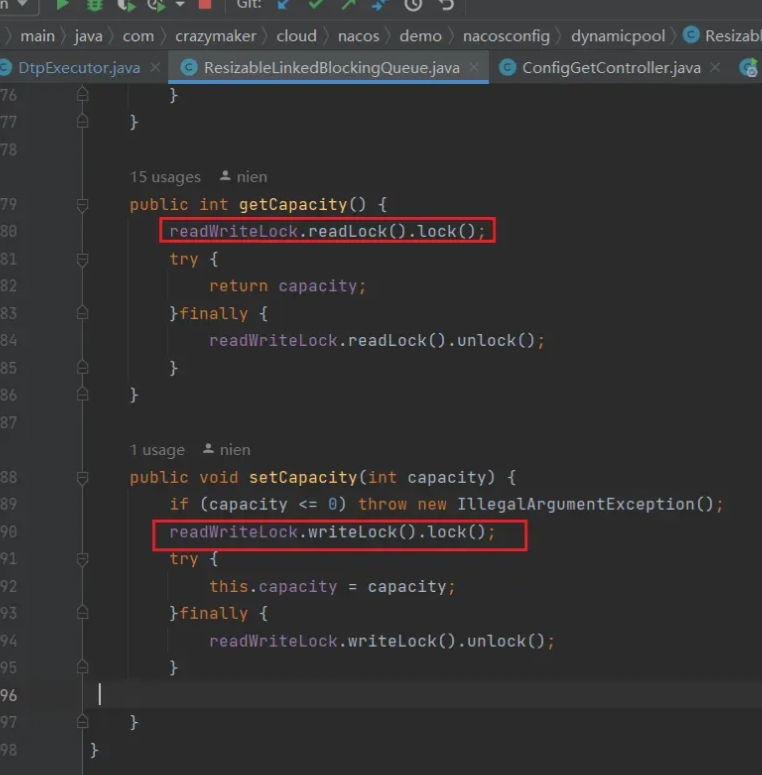Toggle fold end marker at line 97
The width and height of the screenshot is (762, 775).
pos(83,722)
